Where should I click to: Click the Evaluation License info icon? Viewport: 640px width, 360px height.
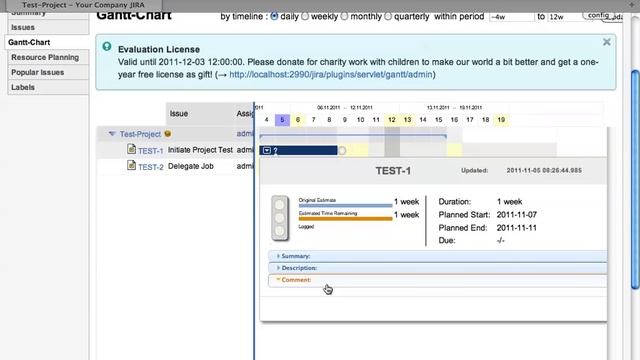coord(107,47)
